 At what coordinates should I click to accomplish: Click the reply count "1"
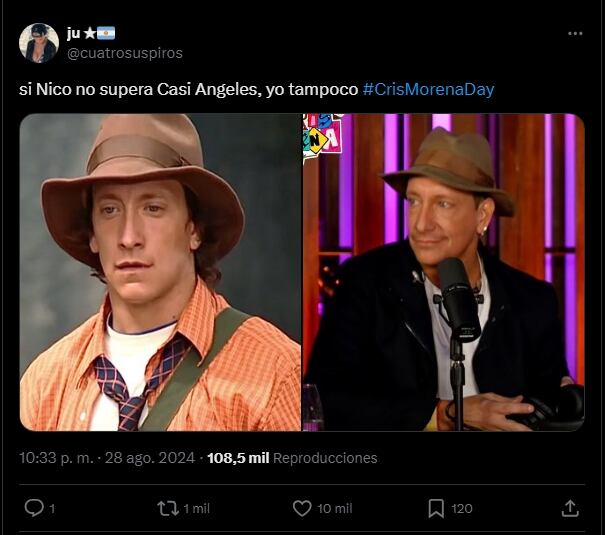52,509
